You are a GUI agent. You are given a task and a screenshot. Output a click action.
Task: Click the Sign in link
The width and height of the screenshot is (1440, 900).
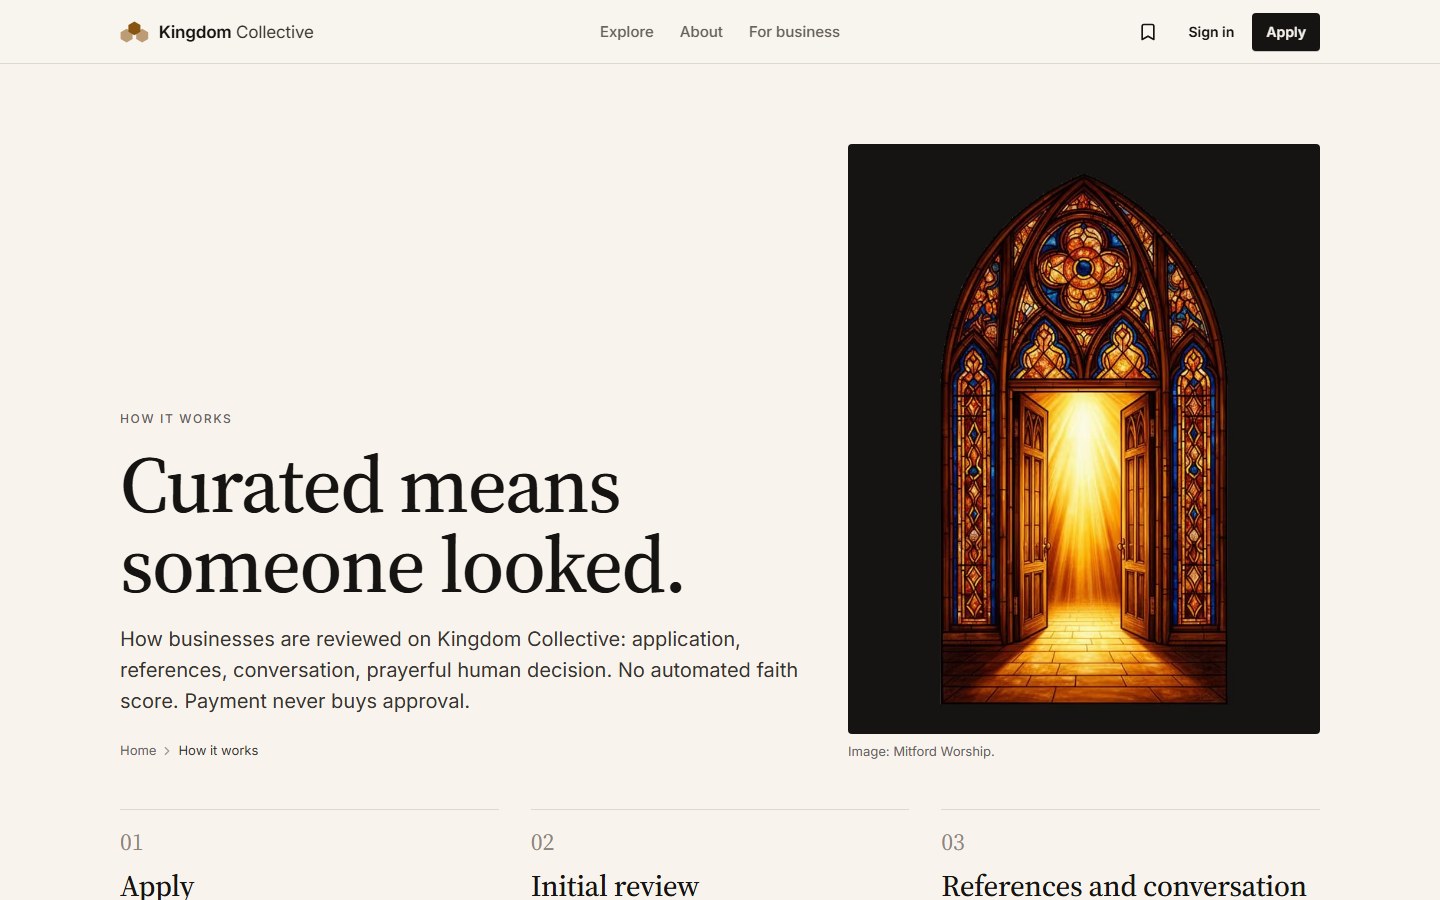1211,32
